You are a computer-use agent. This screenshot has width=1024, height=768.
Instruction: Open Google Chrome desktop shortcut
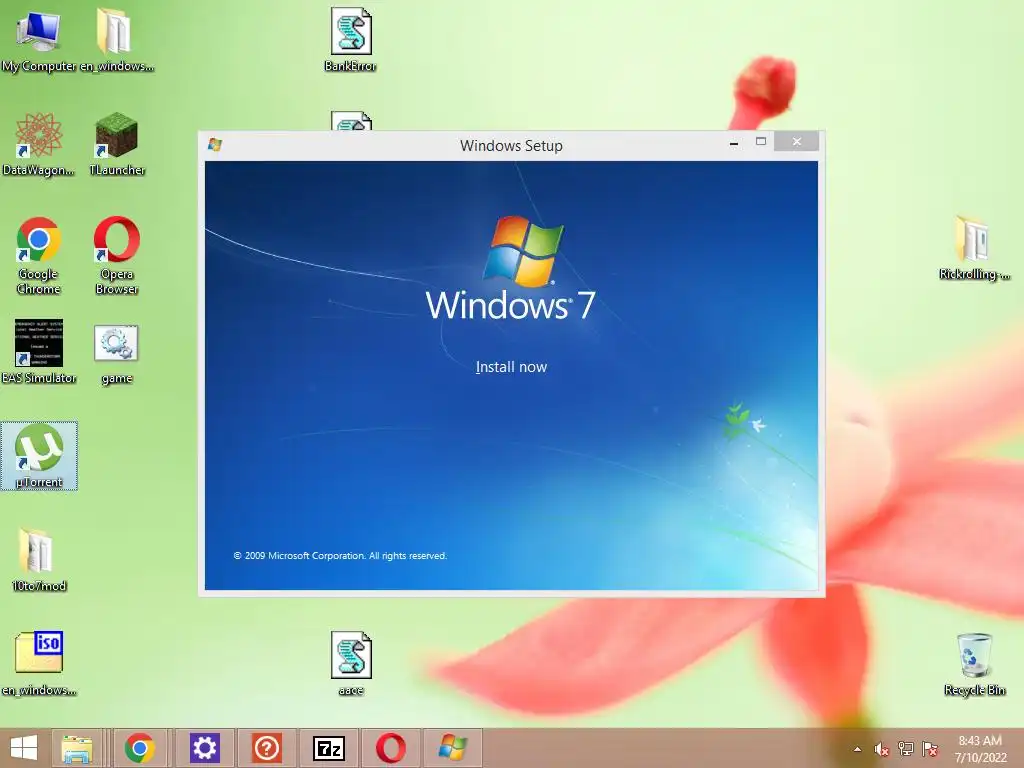tap(39, 255)
